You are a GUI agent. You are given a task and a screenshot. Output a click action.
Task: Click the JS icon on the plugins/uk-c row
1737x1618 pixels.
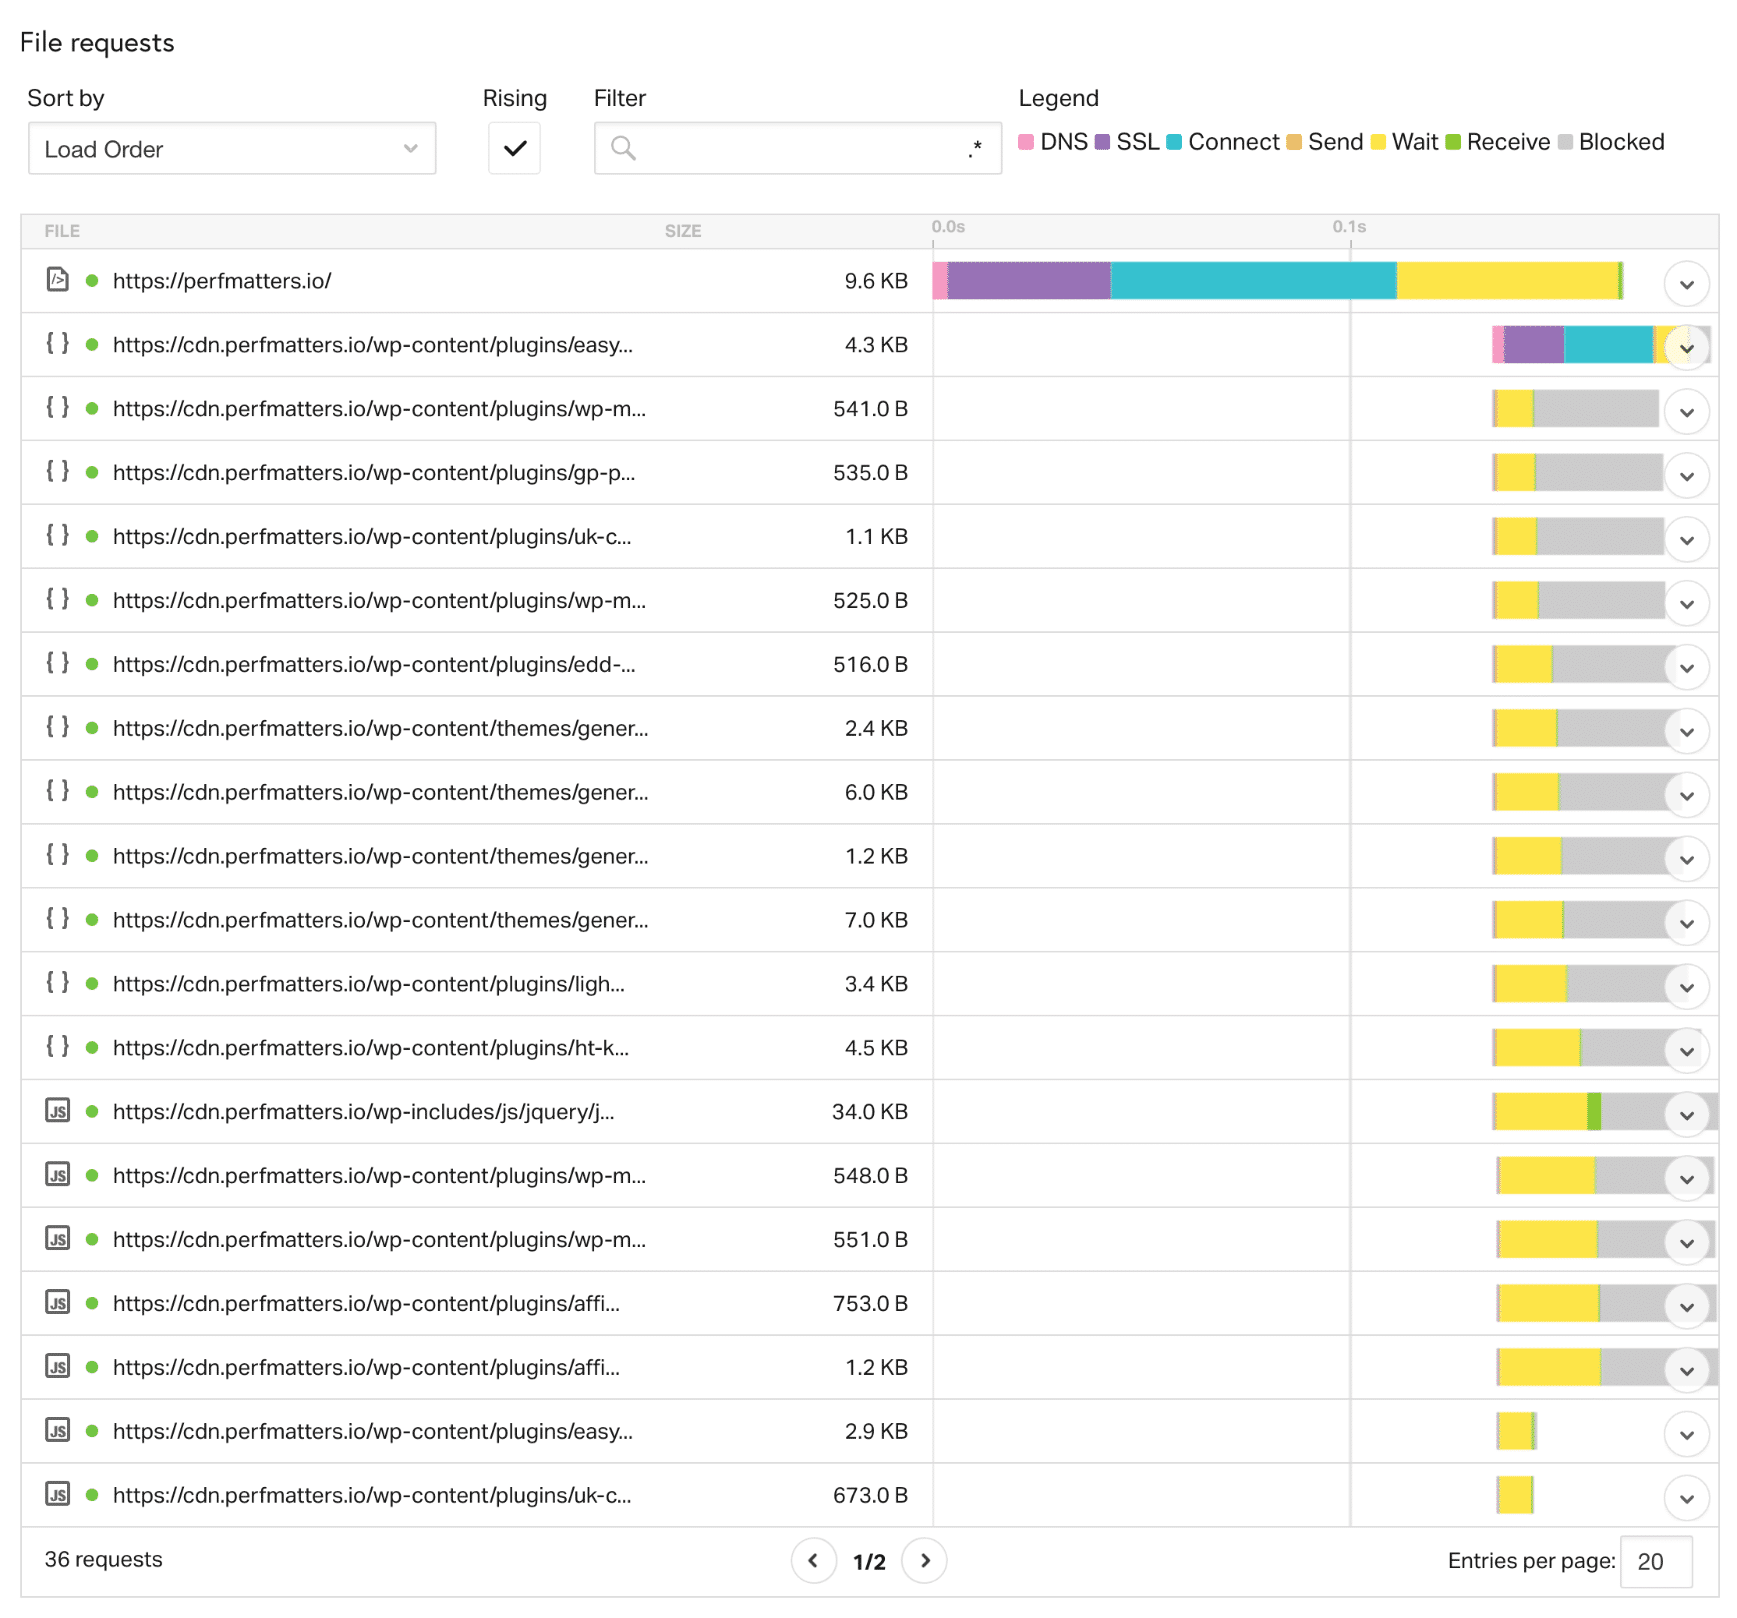click(x=57, y=1495)
